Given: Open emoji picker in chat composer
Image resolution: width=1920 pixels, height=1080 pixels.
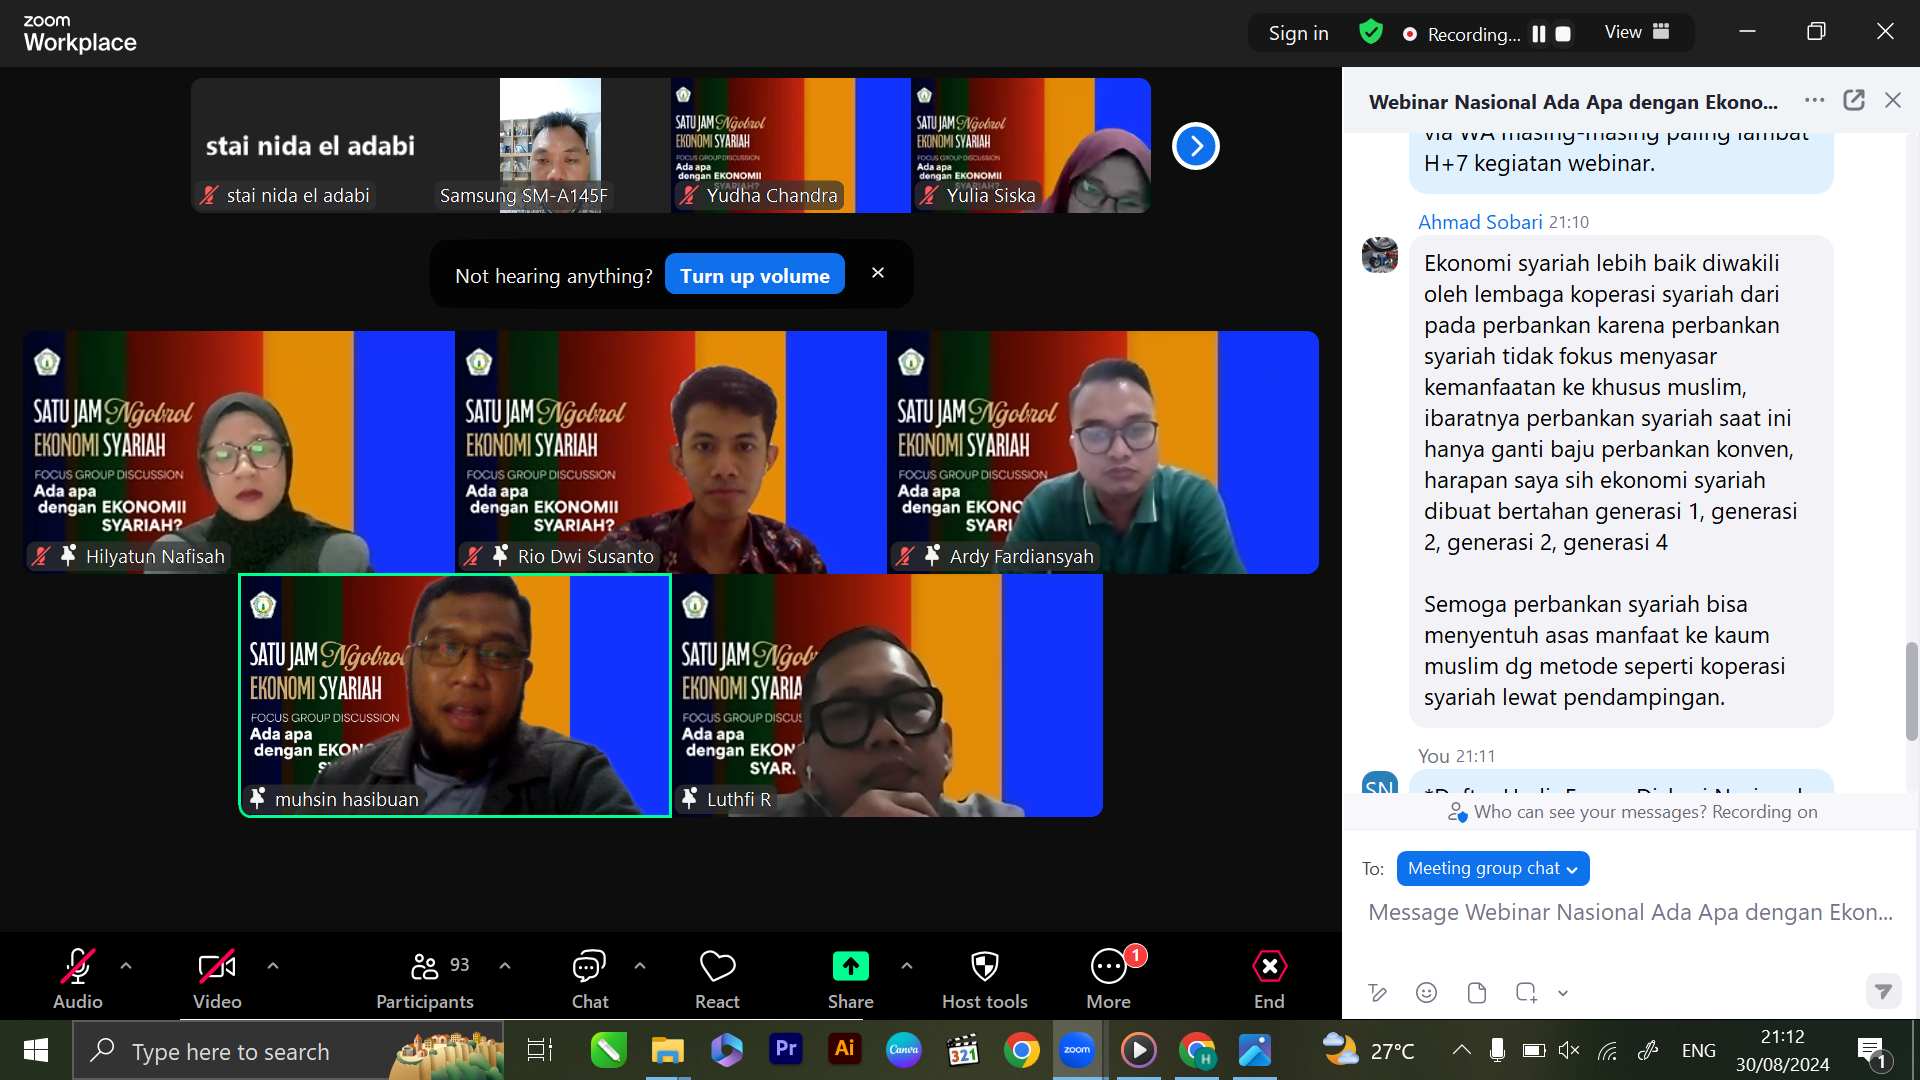Looking at the screenshot, I should click(1426, 992).
